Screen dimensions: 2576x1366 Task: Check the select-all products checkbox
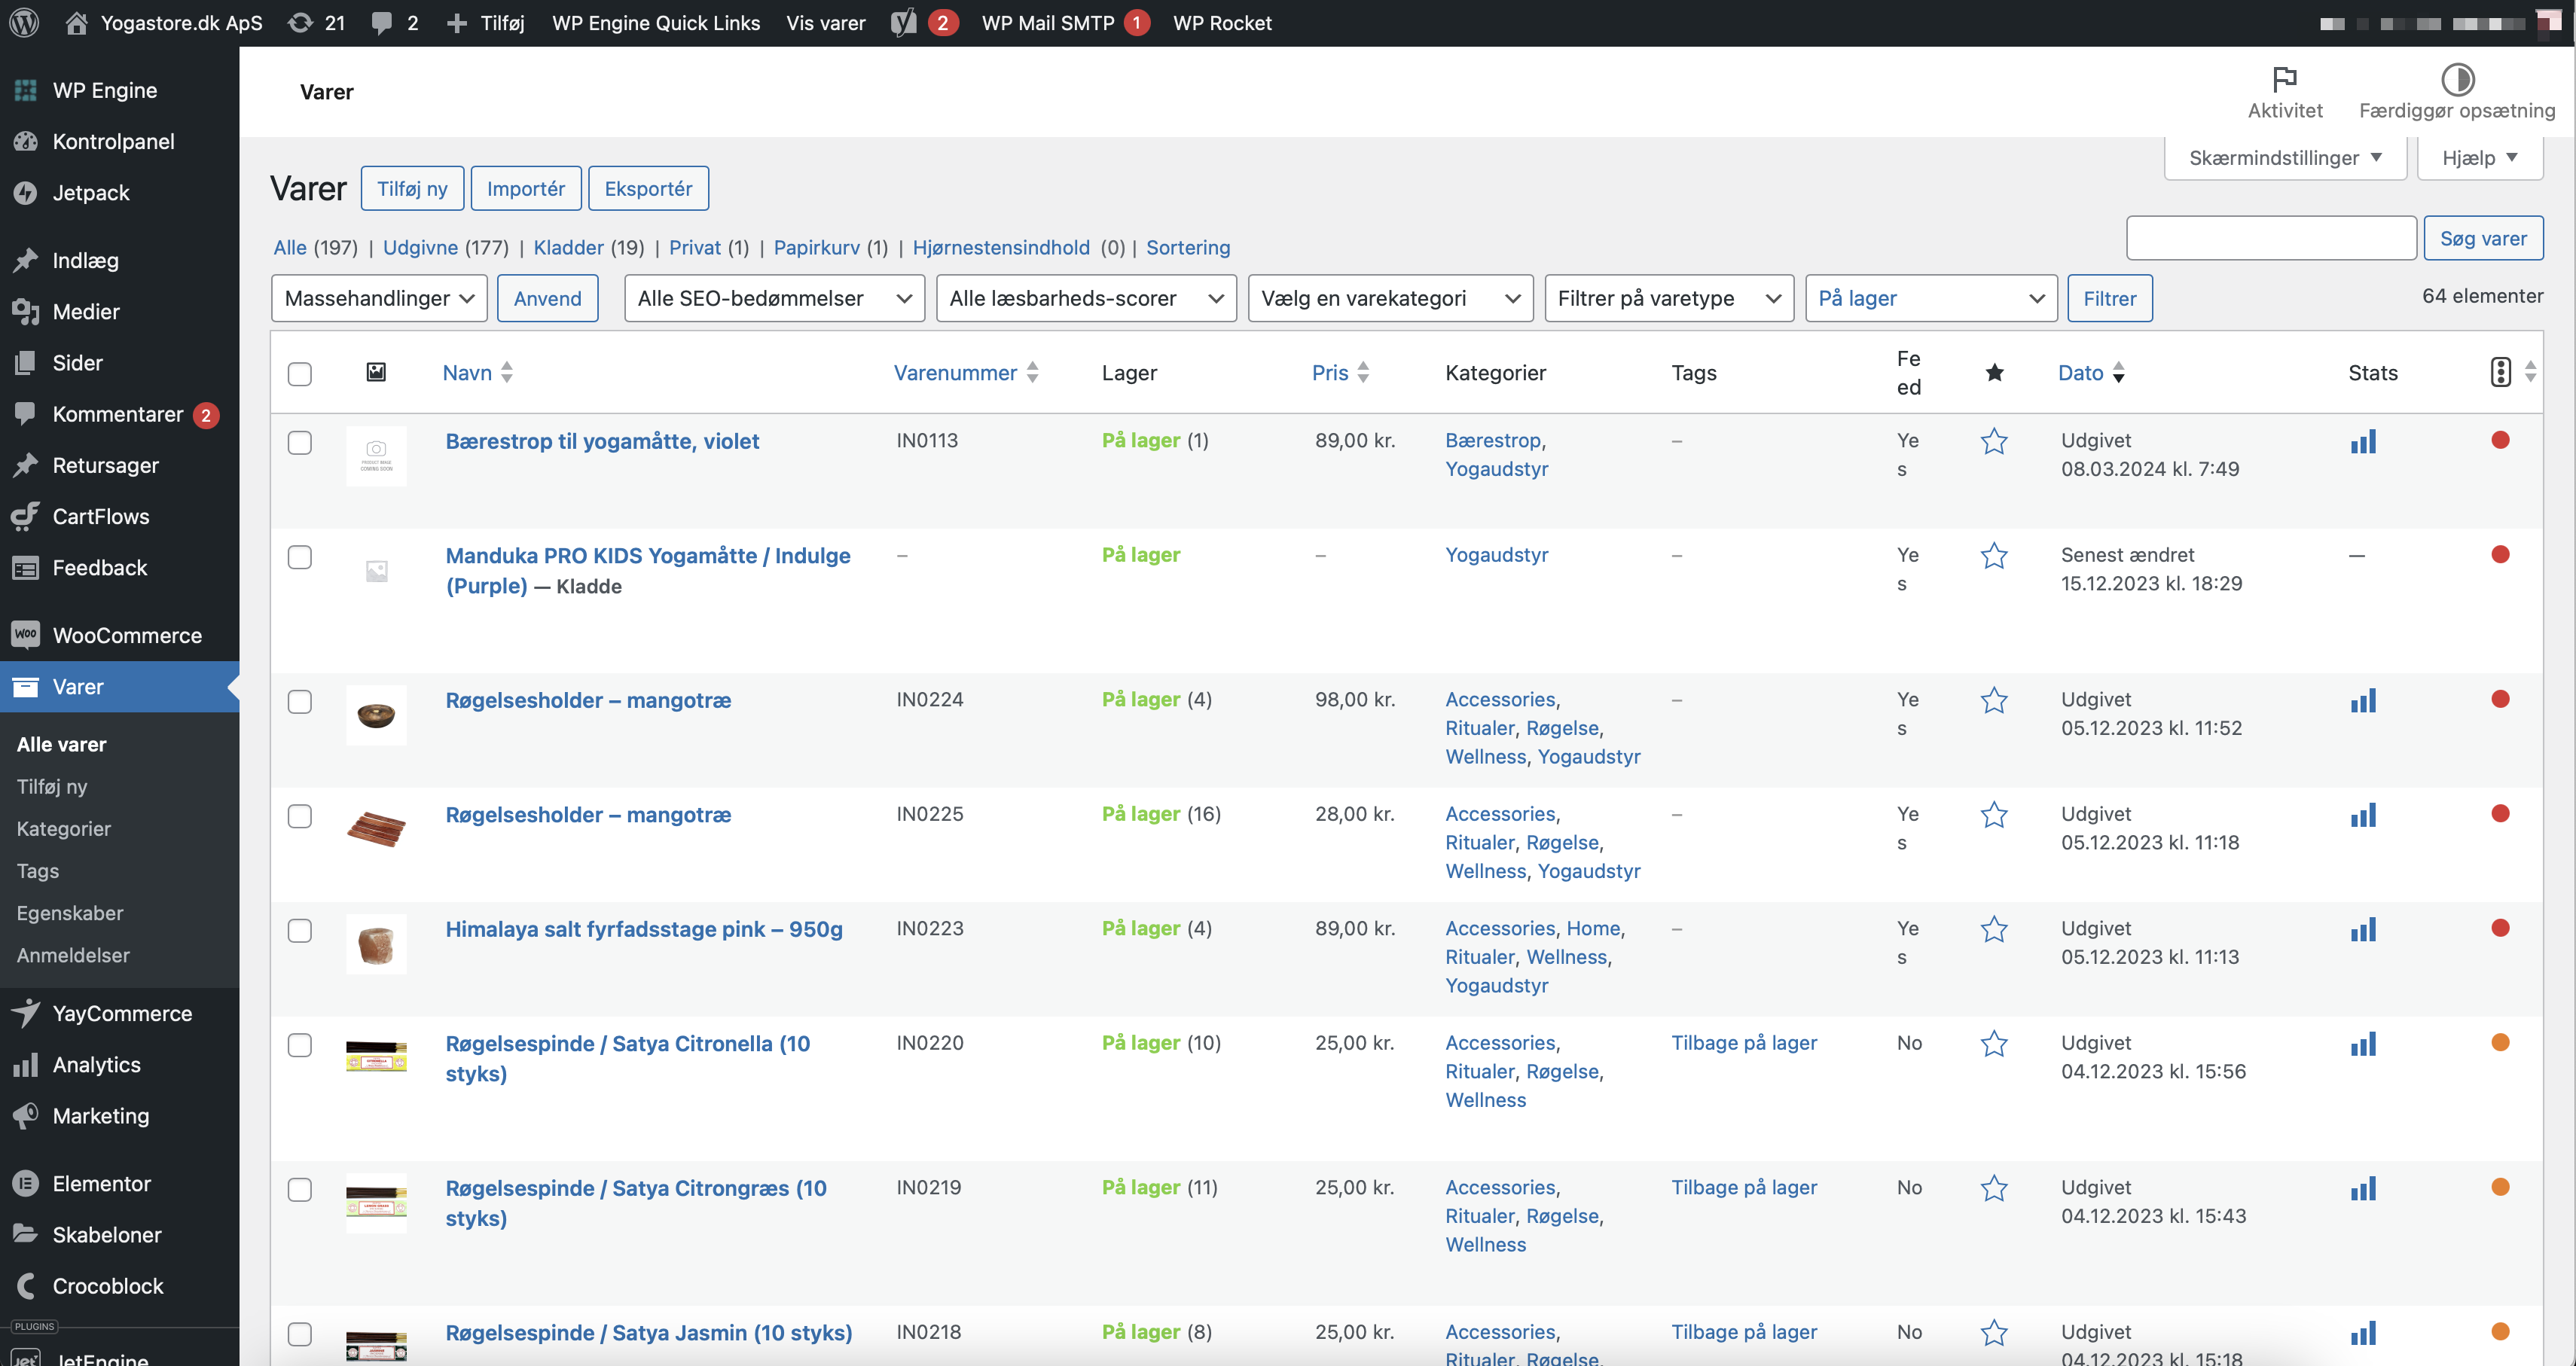tap(299, 373)
